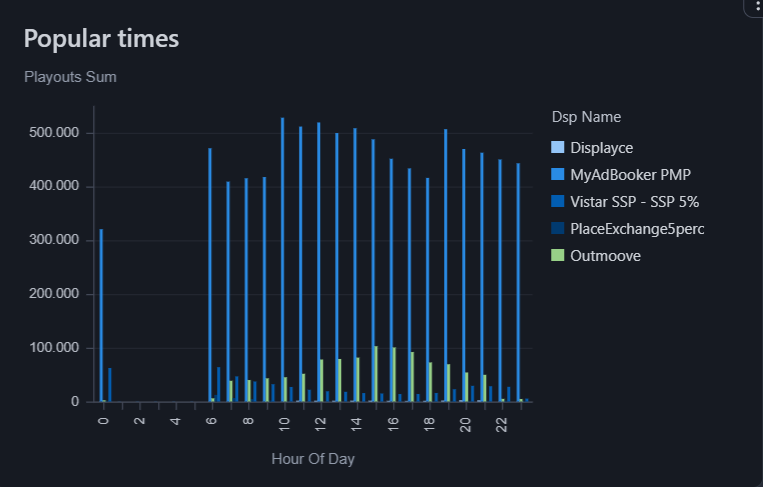Click the Vistar SSP legend color square
The image size is (763, 487).
558,202
